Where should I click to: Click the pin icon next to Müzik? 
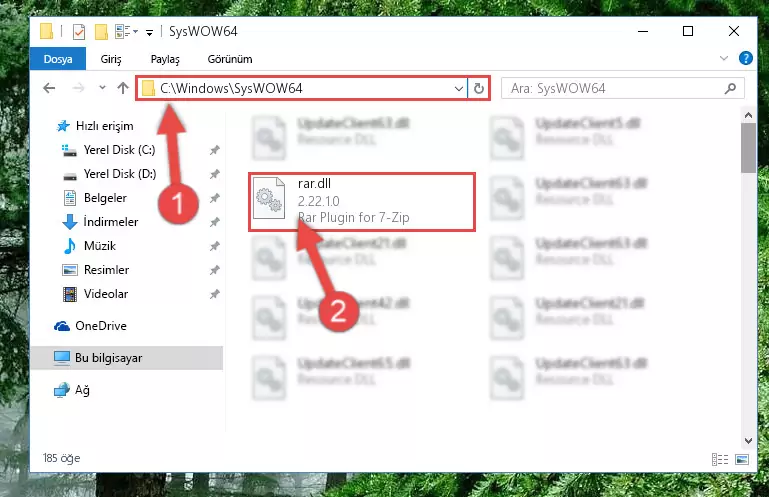tap(214, 247)
